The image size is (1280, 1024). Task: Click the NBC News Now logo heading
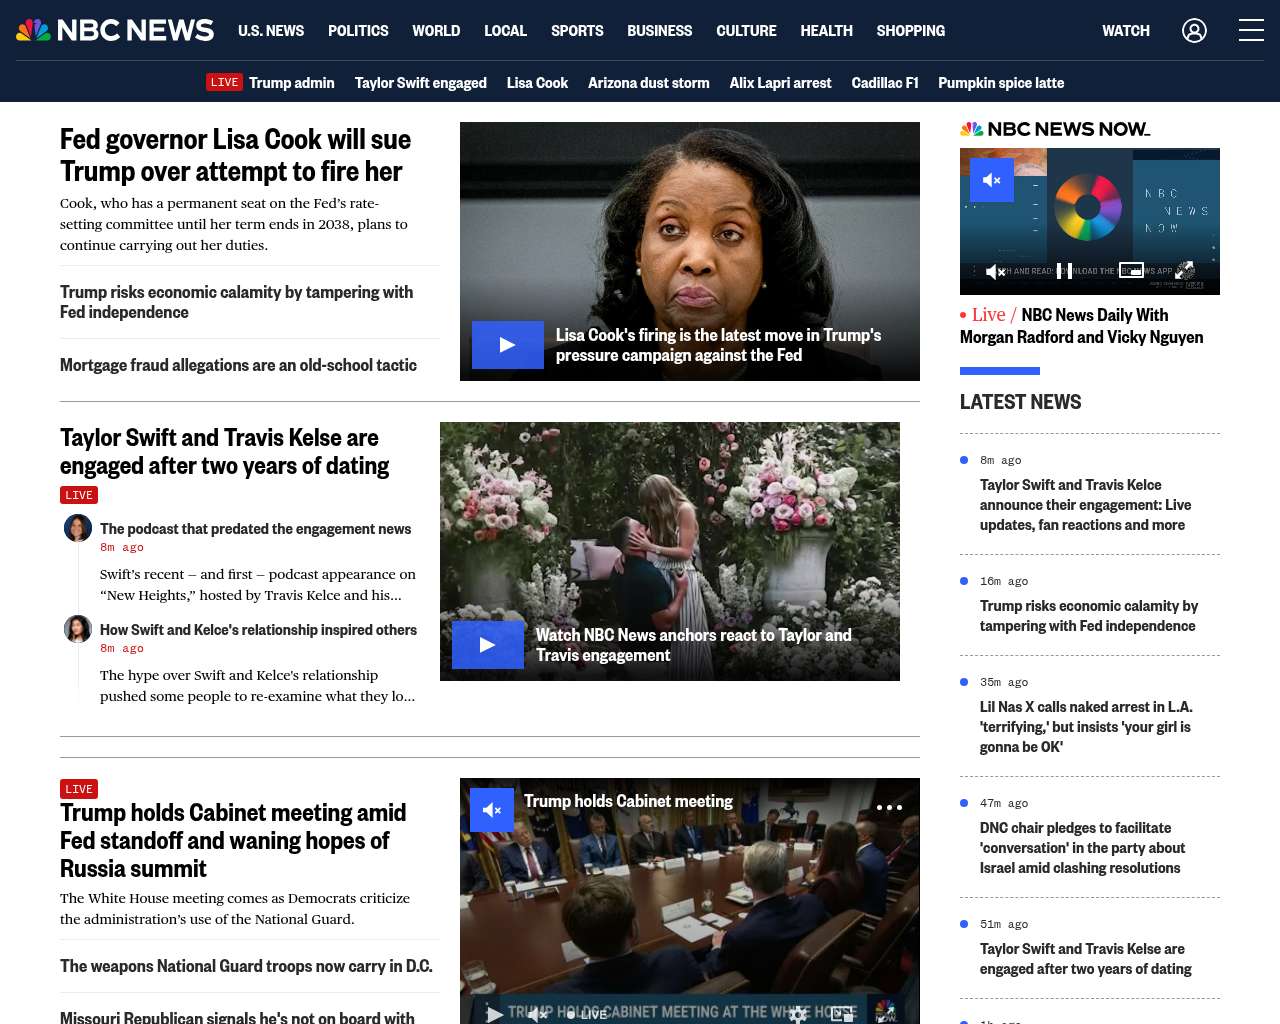tap(1055, 129)
